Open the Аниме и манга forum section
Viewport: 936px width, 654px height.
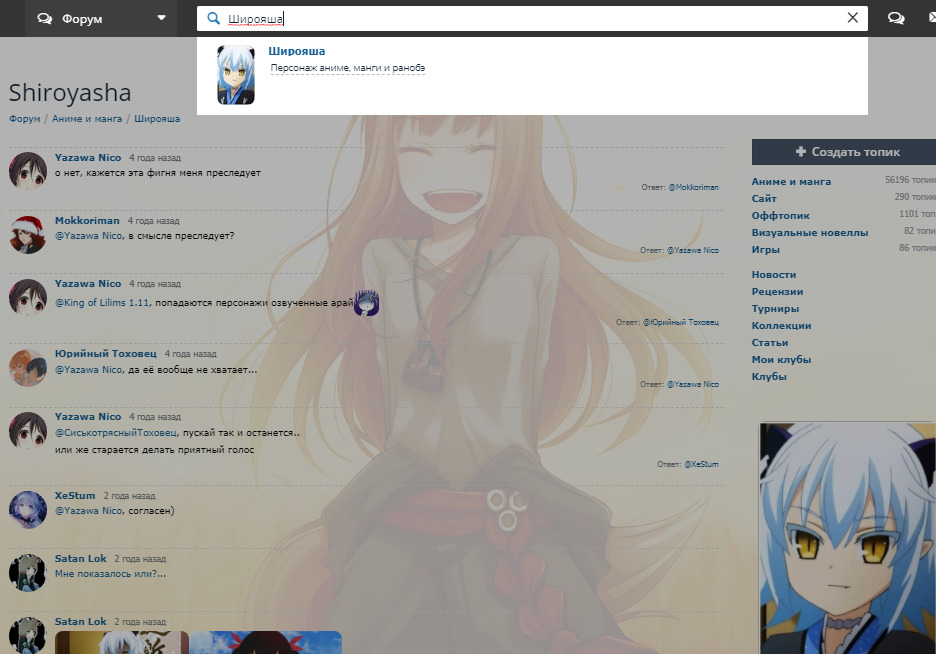[x=791, y=182]
